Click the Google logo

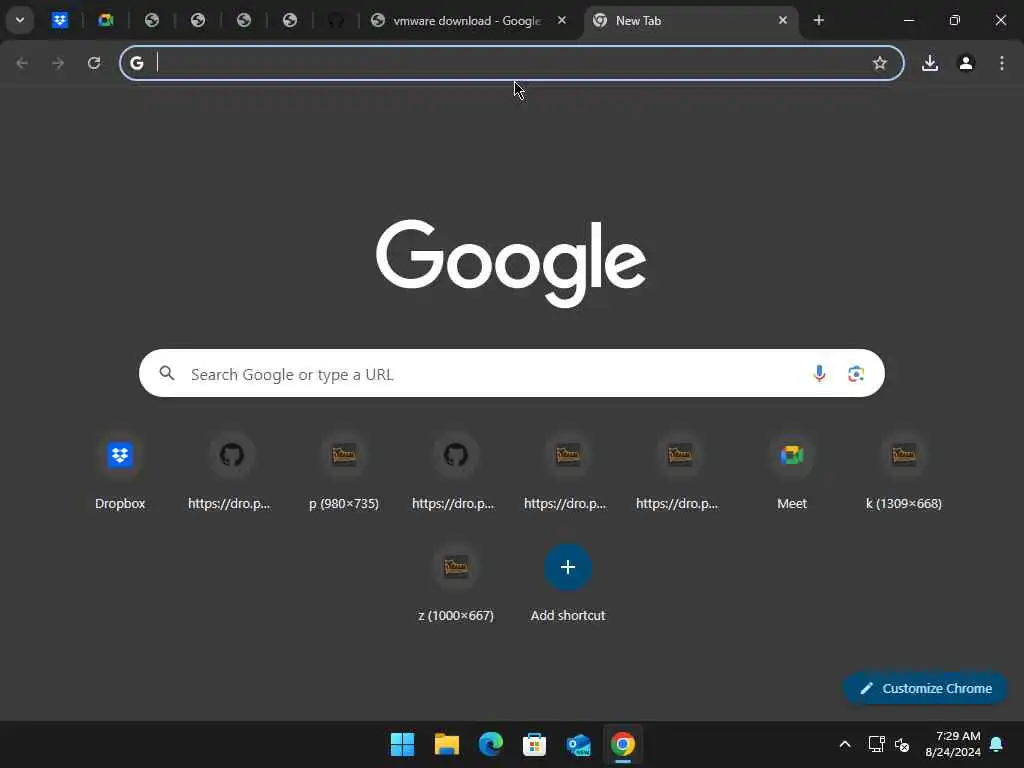pyautogui.click(x=511, y=263)
